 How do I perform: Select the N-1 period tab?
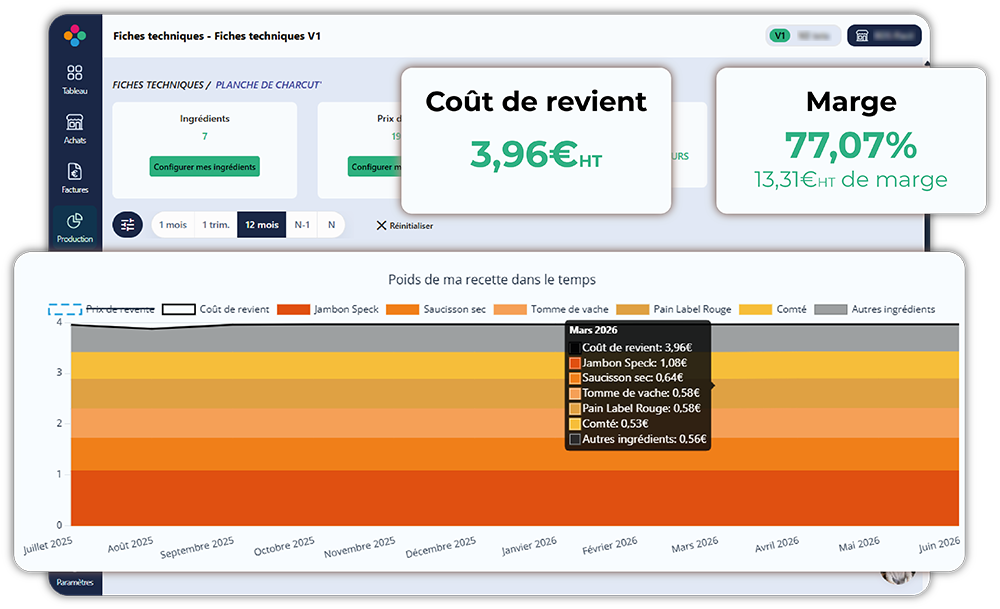pyautogui.click(x=302, y=224)
